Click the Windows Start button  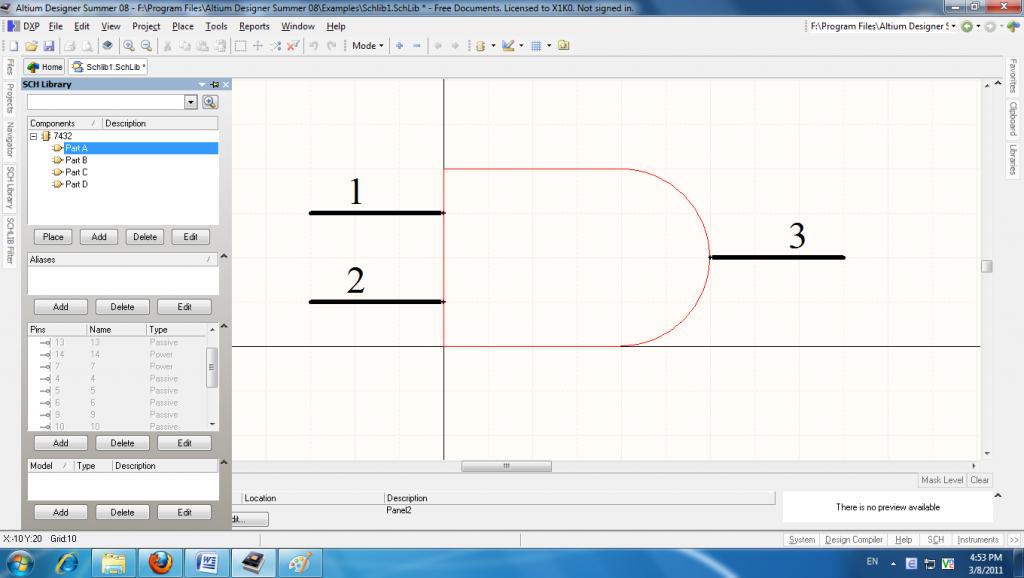[x=20, y=562]
